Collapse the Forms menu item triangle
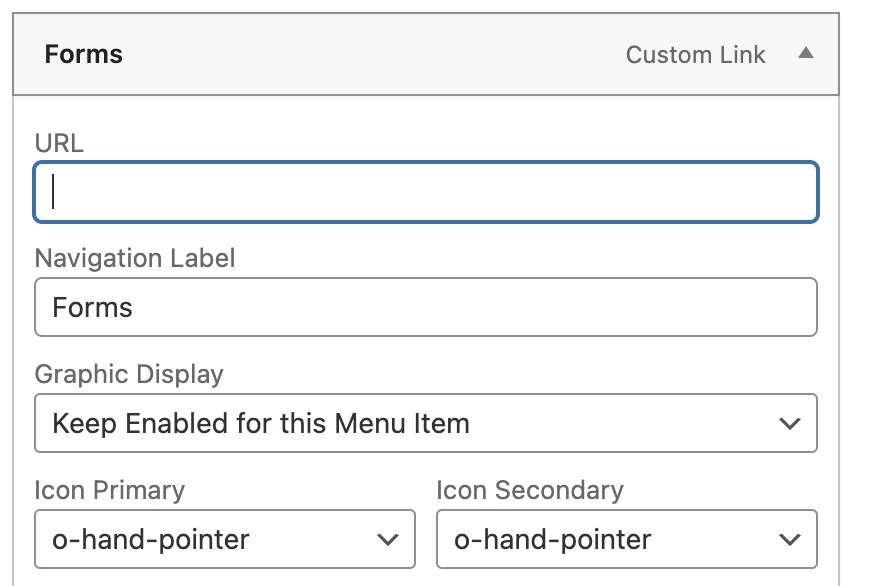This screenshot has width=872, height=586. [805, 54]
